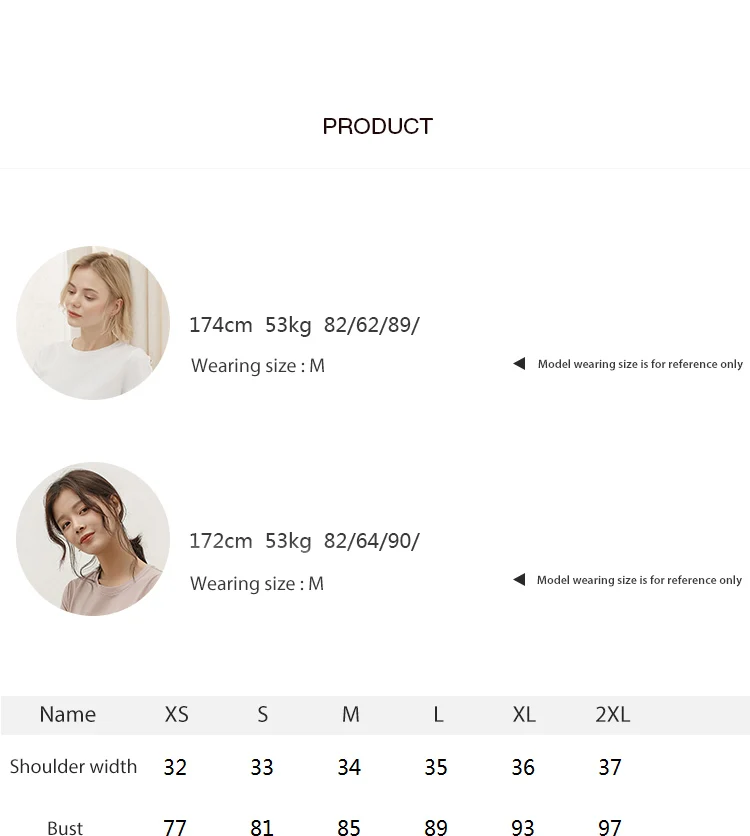The height and width of the screenshot is (836, 750).
Task: Select the 174cm 53kg 82/62/89 measurements text
Action: point(304,325)
